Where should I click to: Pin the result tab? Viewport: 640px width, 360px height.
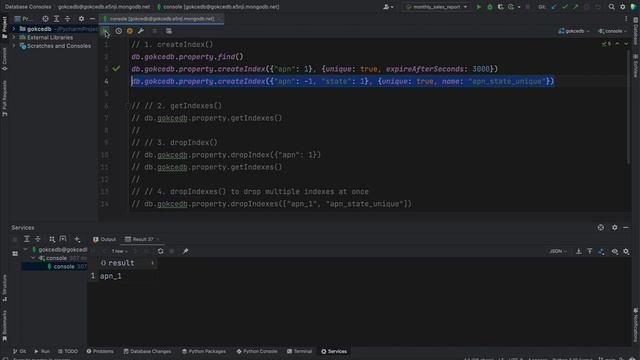(x=185, y=251)
